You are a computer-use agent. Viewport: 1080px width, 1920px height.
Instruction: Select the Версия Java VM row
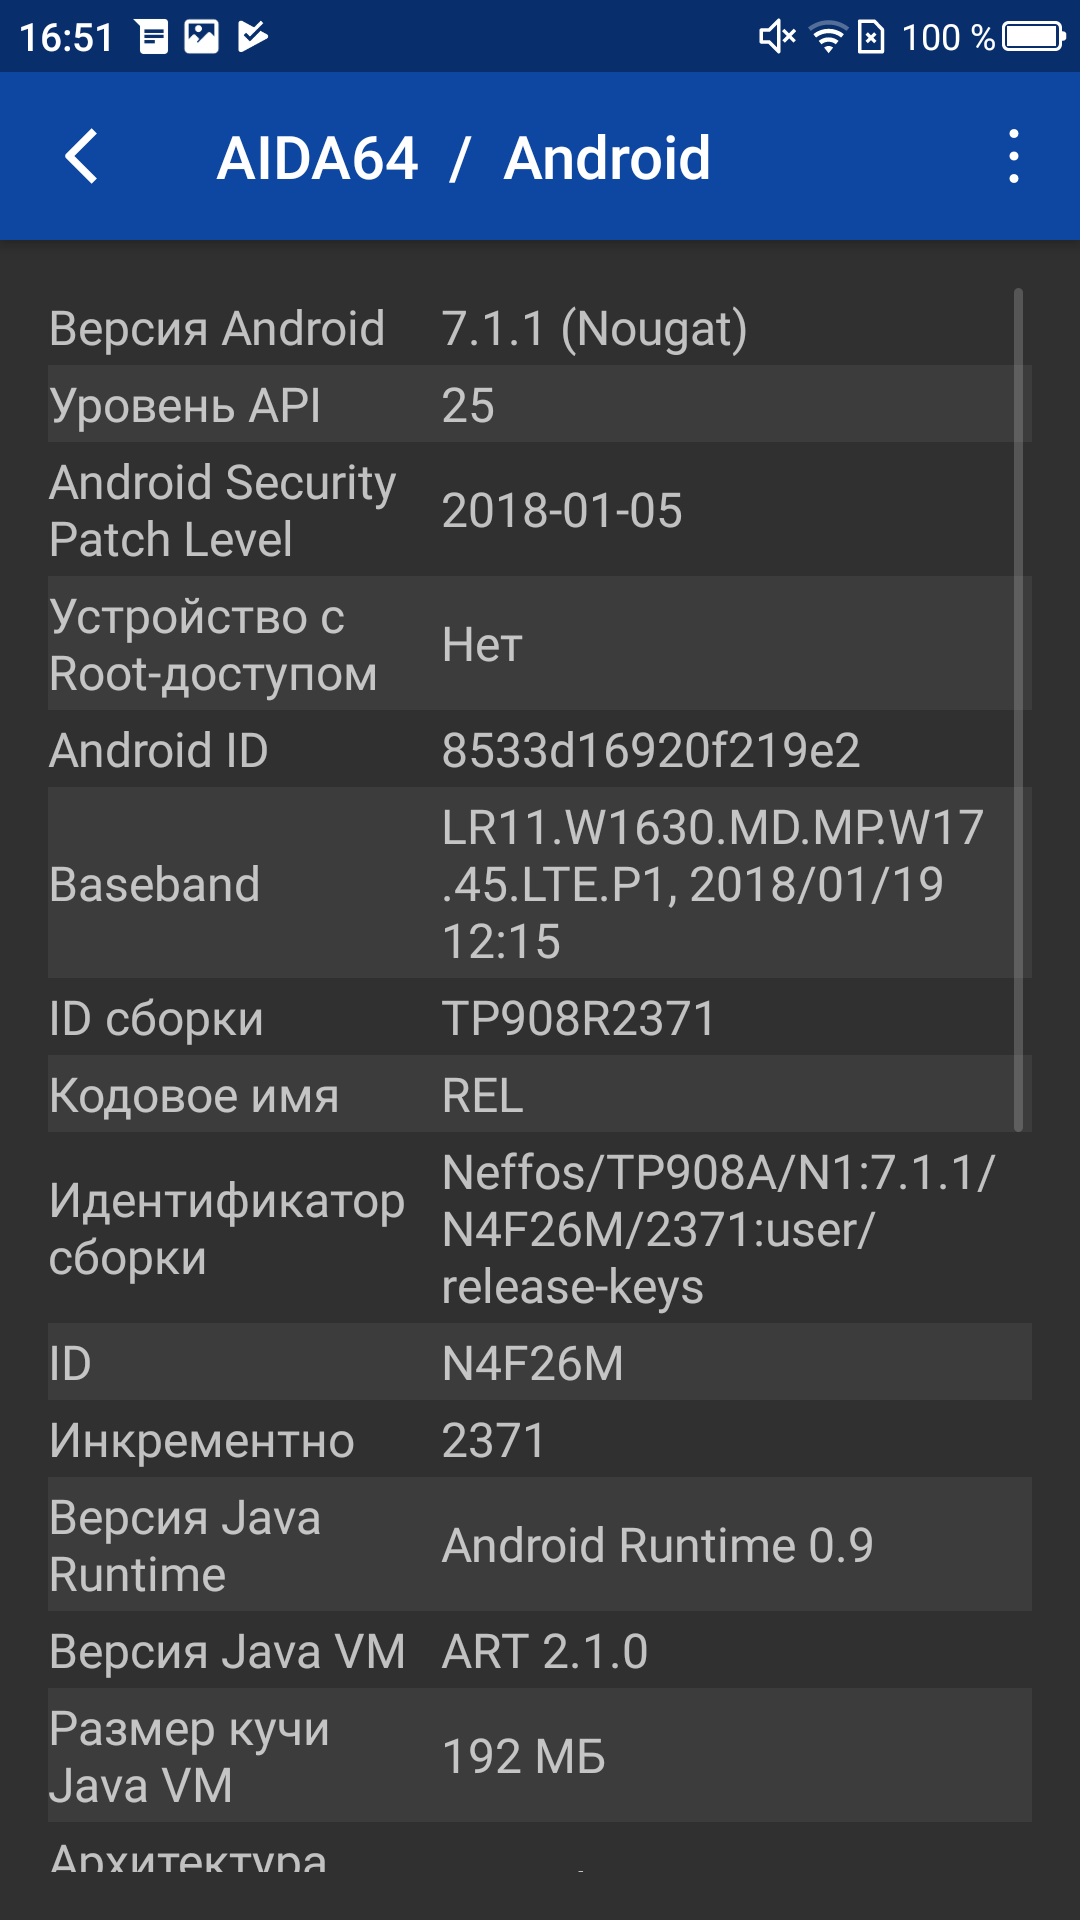point(540,1650)
